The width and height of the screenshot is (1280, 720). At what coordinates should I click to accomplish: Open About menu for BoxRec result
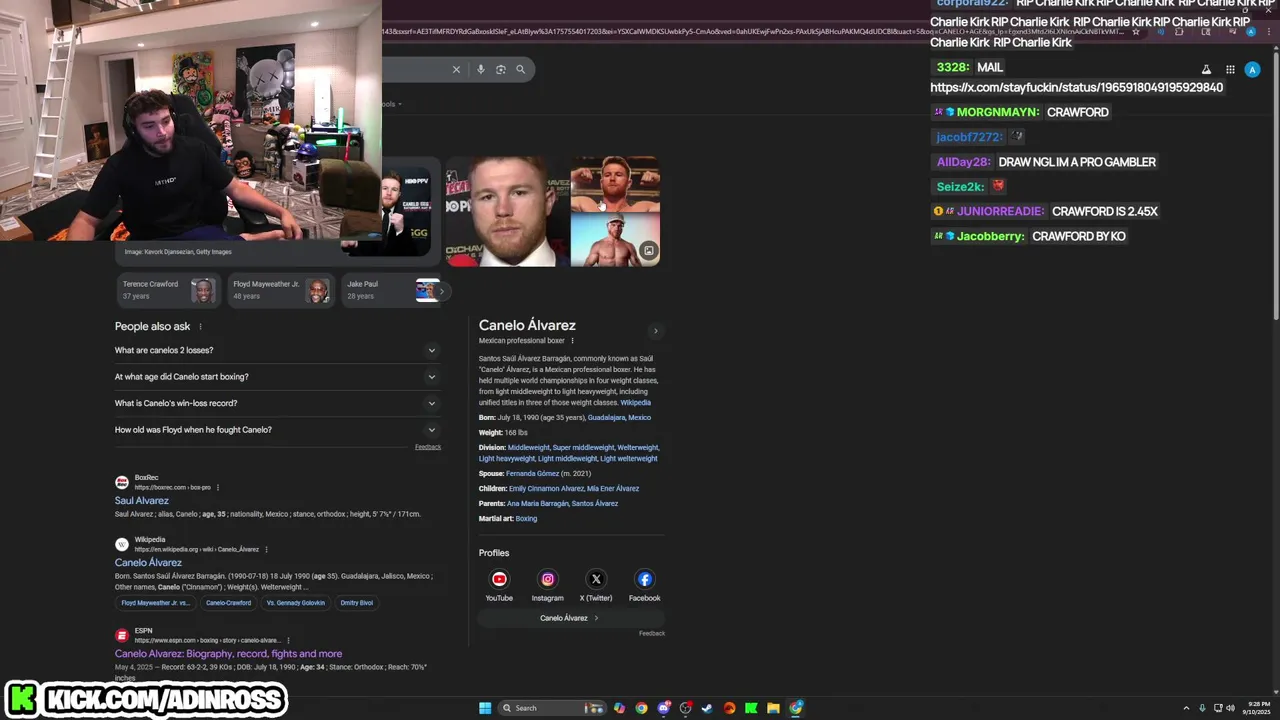pos(218,487)
